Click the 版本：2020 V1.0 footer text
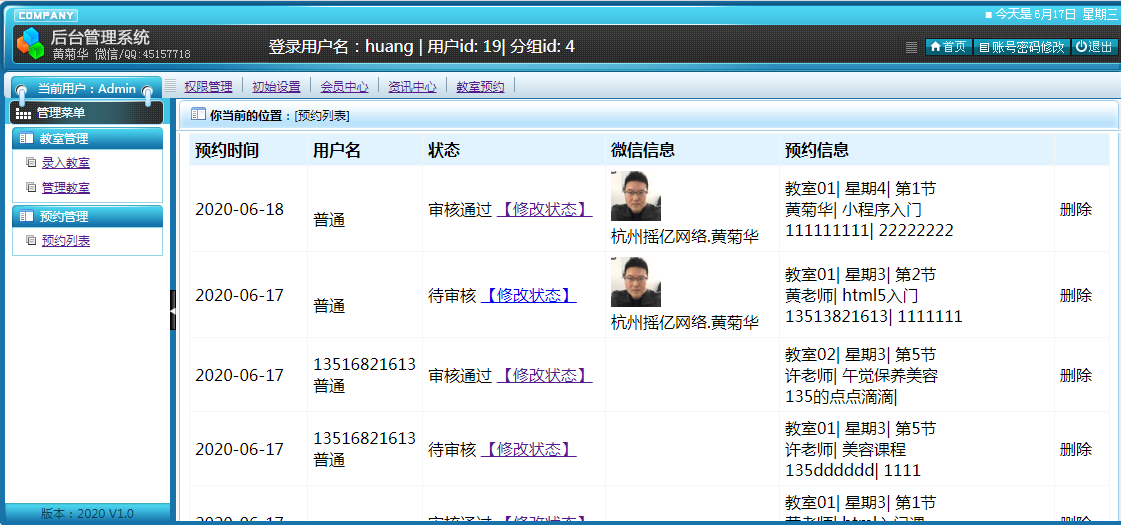1121x525 pixels. [87, 513]
